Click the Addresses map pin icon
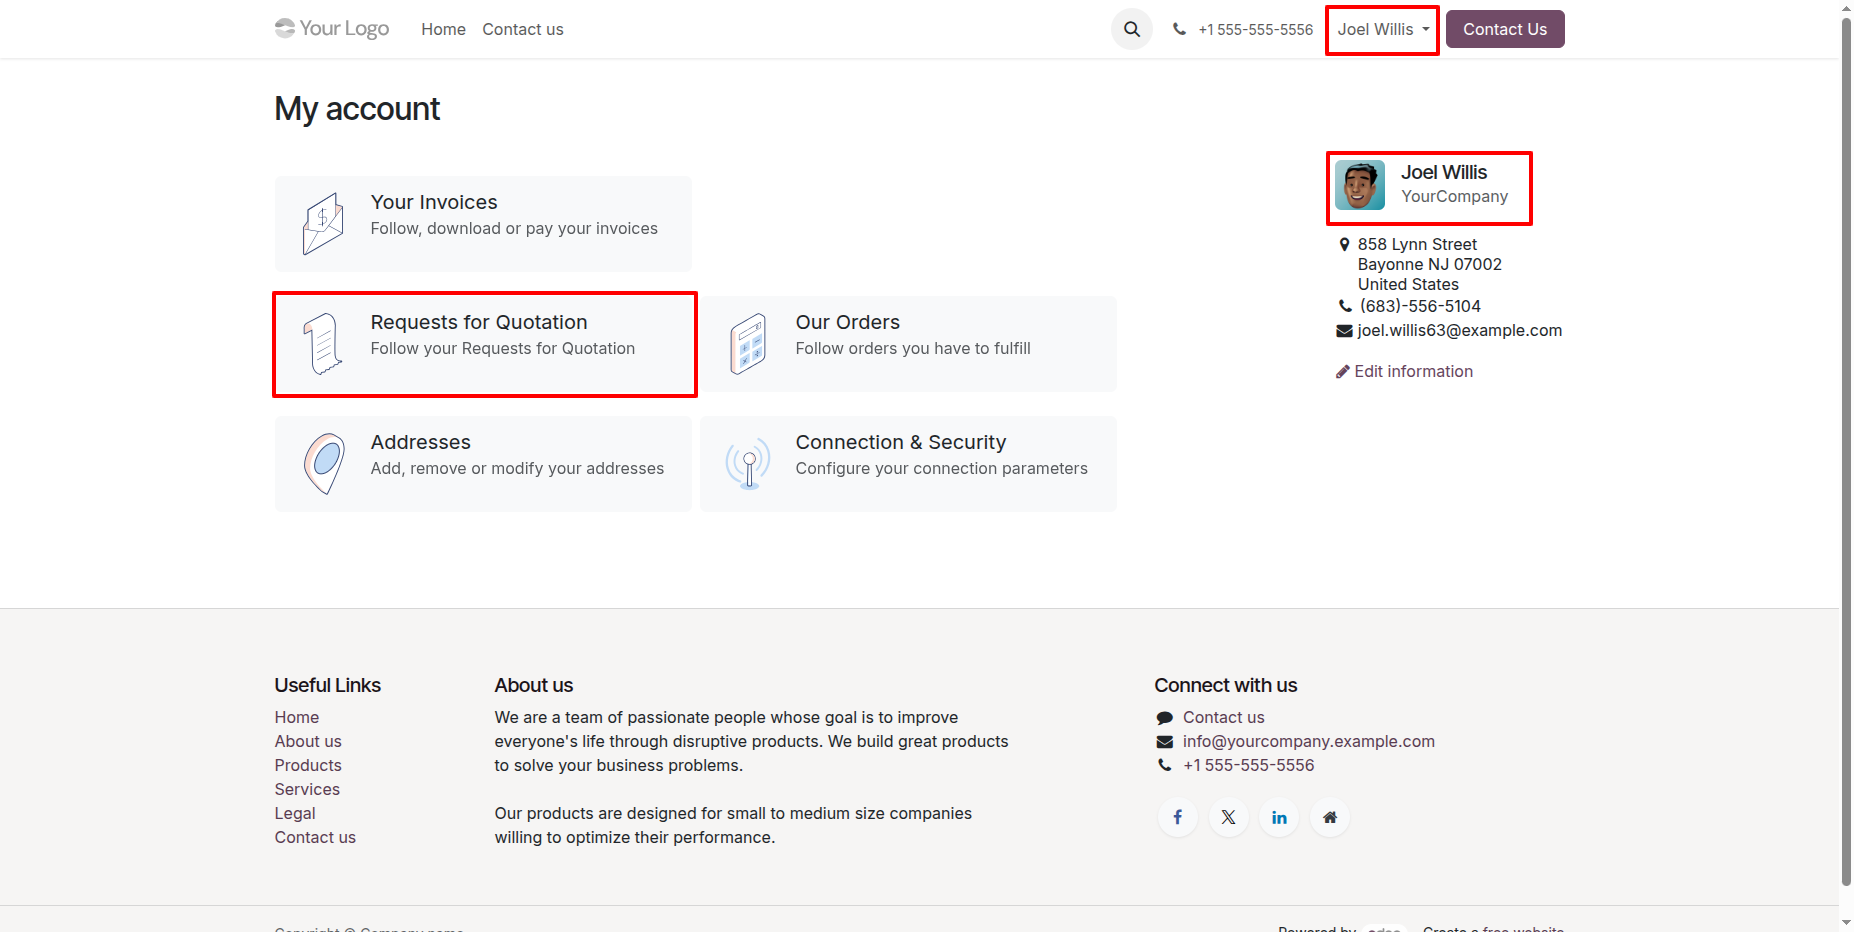The width and height of the screenshot is (1854, 932). coord(324,464)
